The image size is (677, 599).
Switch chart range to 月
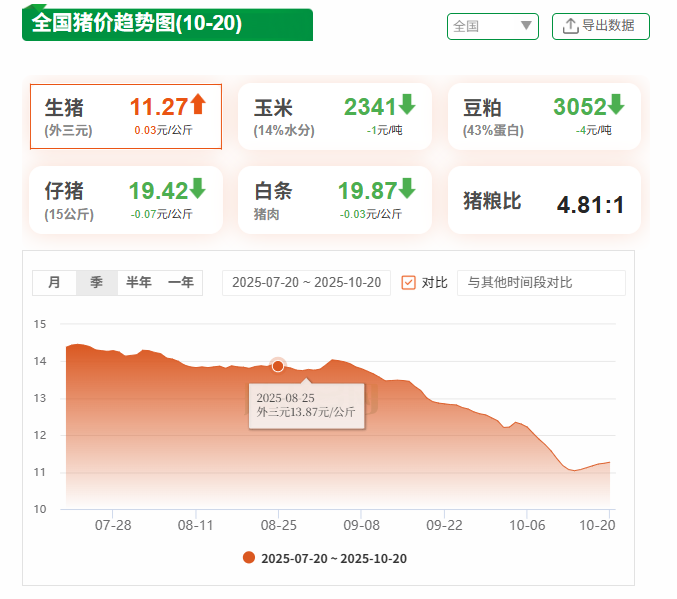pyautogui.click(x=54, y=283)
